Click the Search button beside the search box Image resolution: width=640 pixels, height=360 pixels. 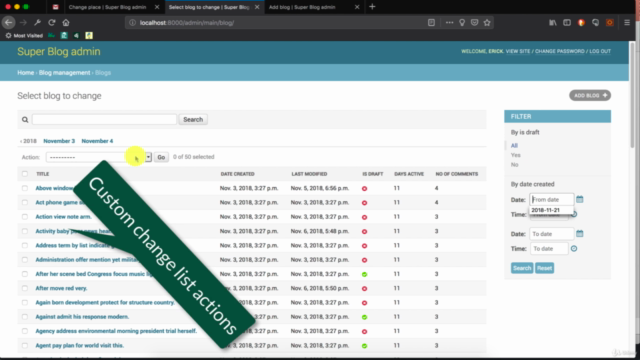coord(193,120)
